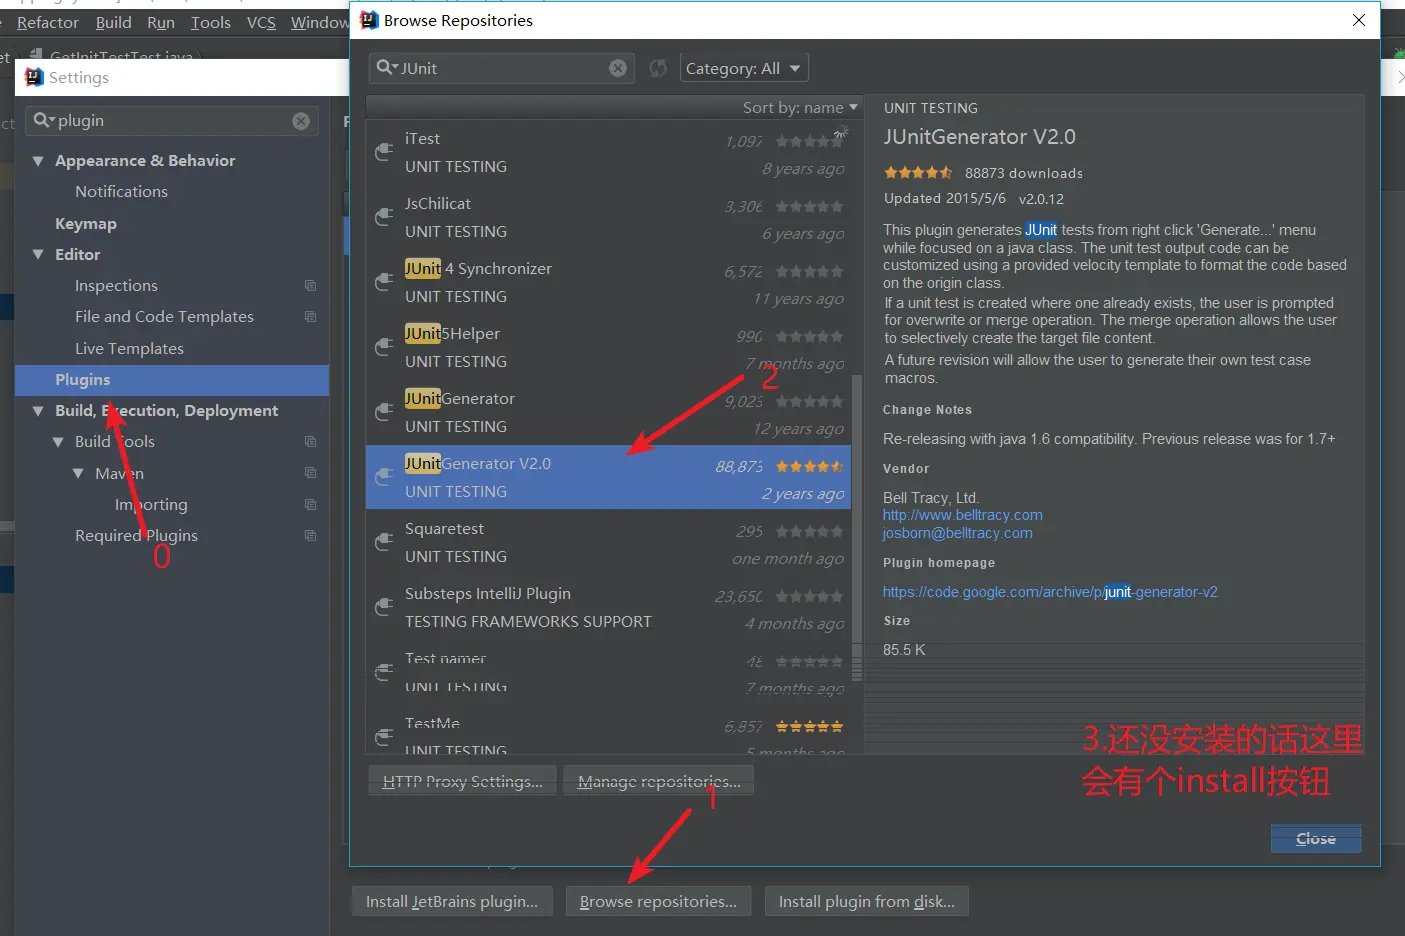Screen dimensions: 1405x936
Task: Click the refresh repositories icon
Action: (658, 68)
